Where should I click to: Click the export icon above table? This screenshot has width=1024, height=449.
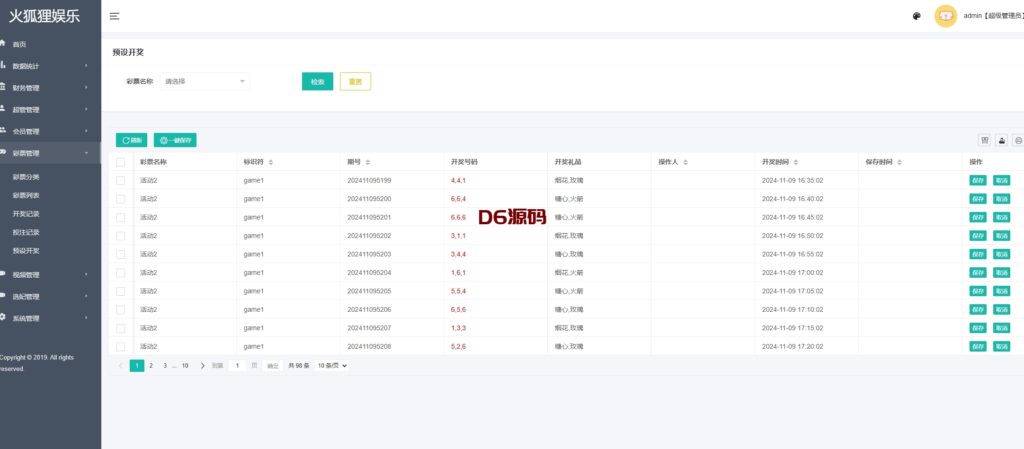(1002, 140)
